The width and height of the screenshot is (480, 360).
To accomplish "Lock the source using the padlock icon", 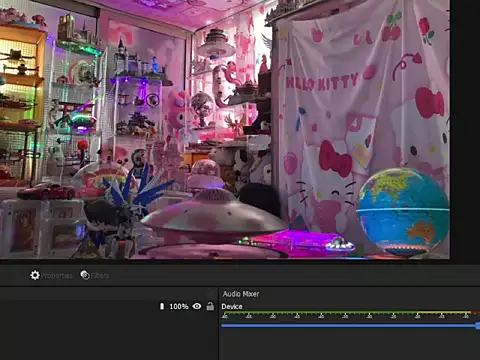I will click(210, 306).
